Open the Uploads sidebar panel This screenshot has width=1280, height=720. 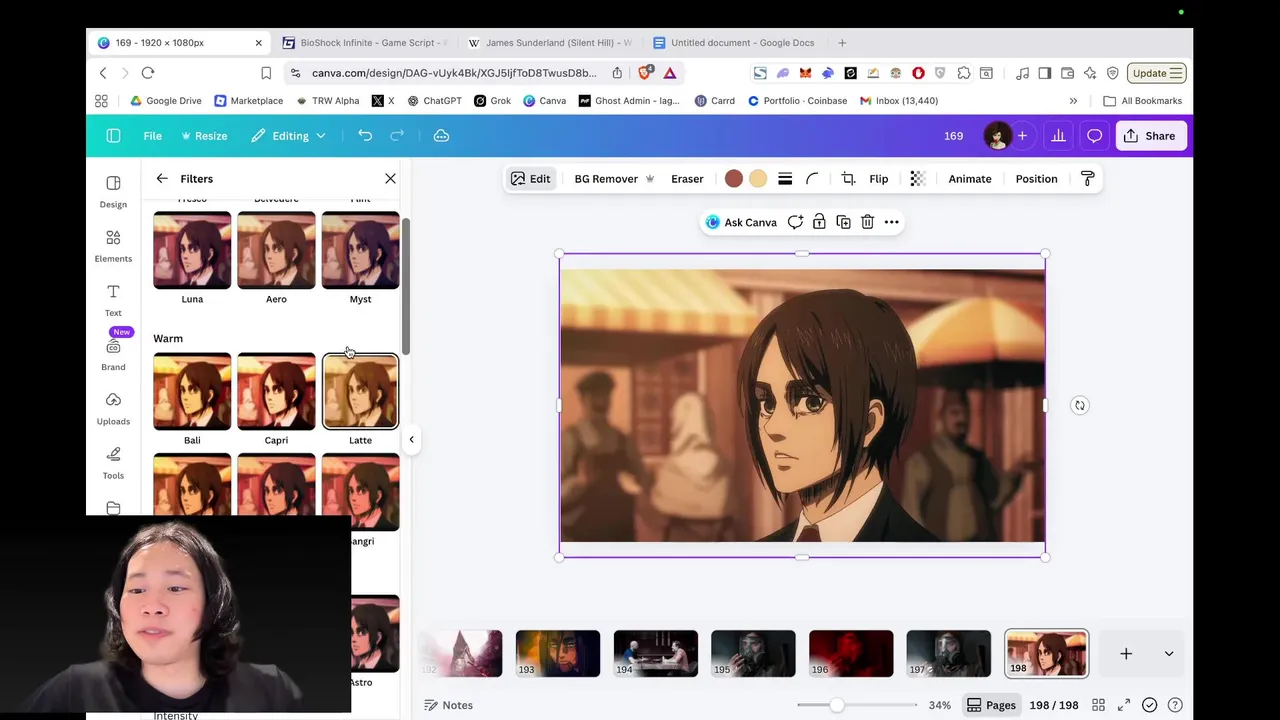(113, 407)
